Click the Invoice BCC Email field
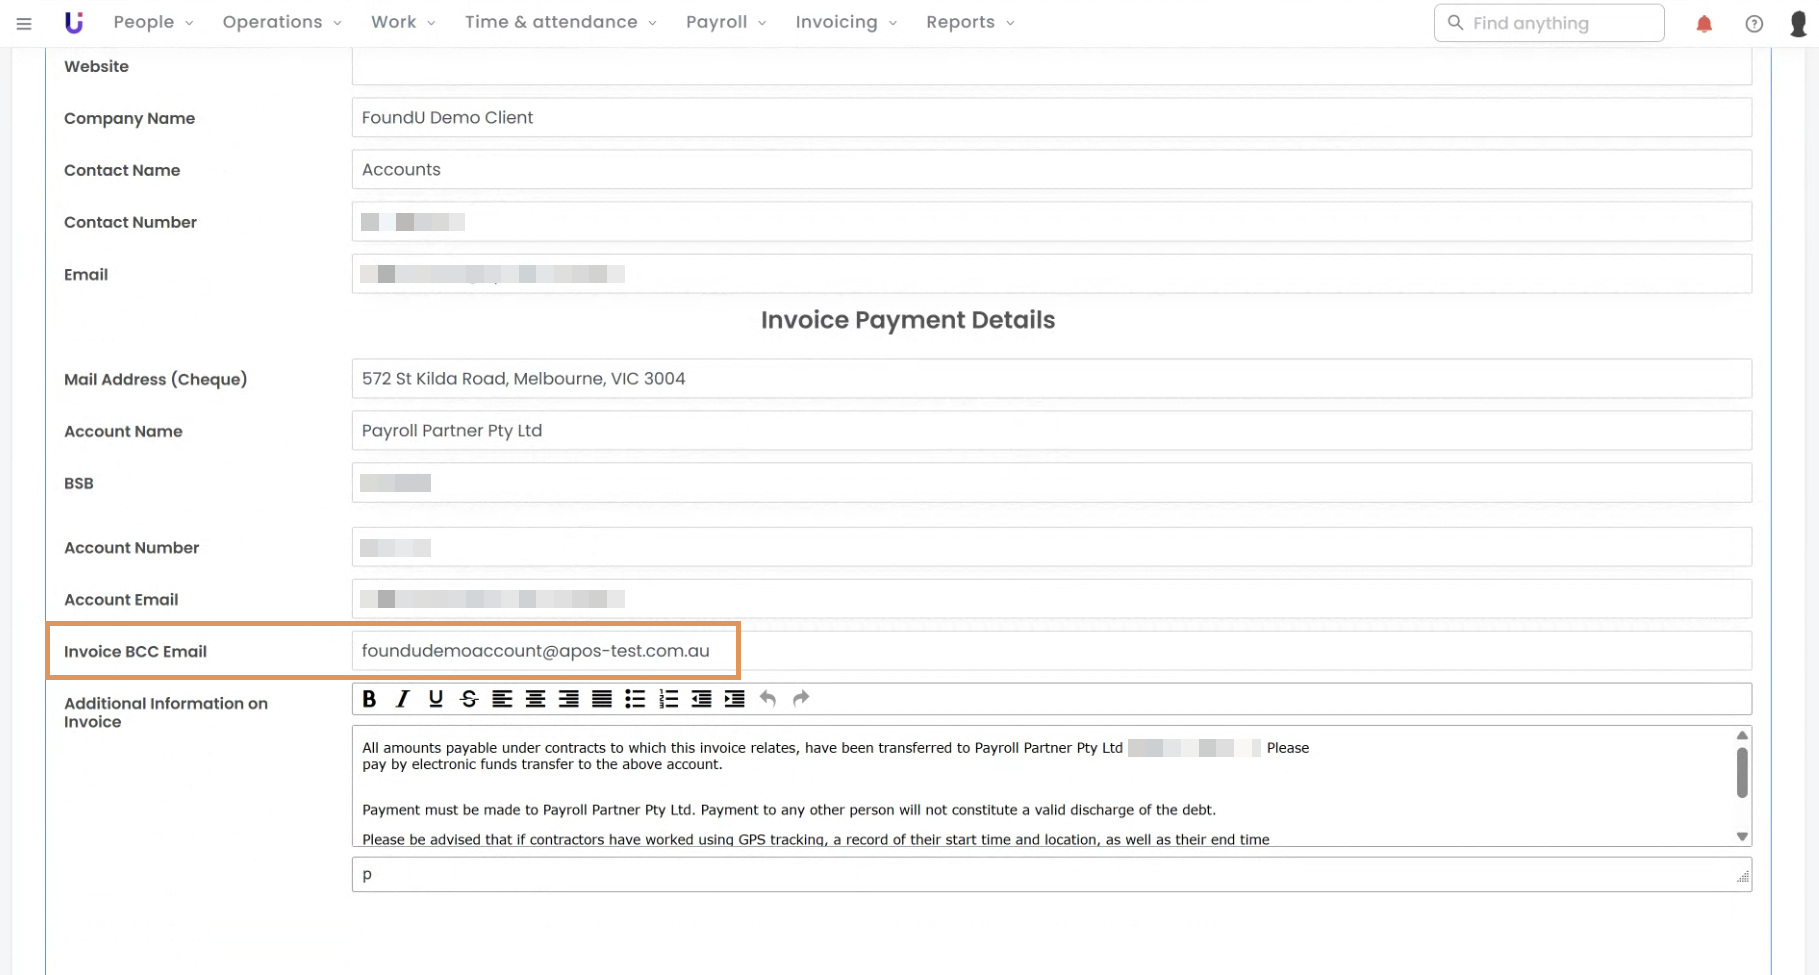The image size is (1819, 975). tap(1050, 651)
